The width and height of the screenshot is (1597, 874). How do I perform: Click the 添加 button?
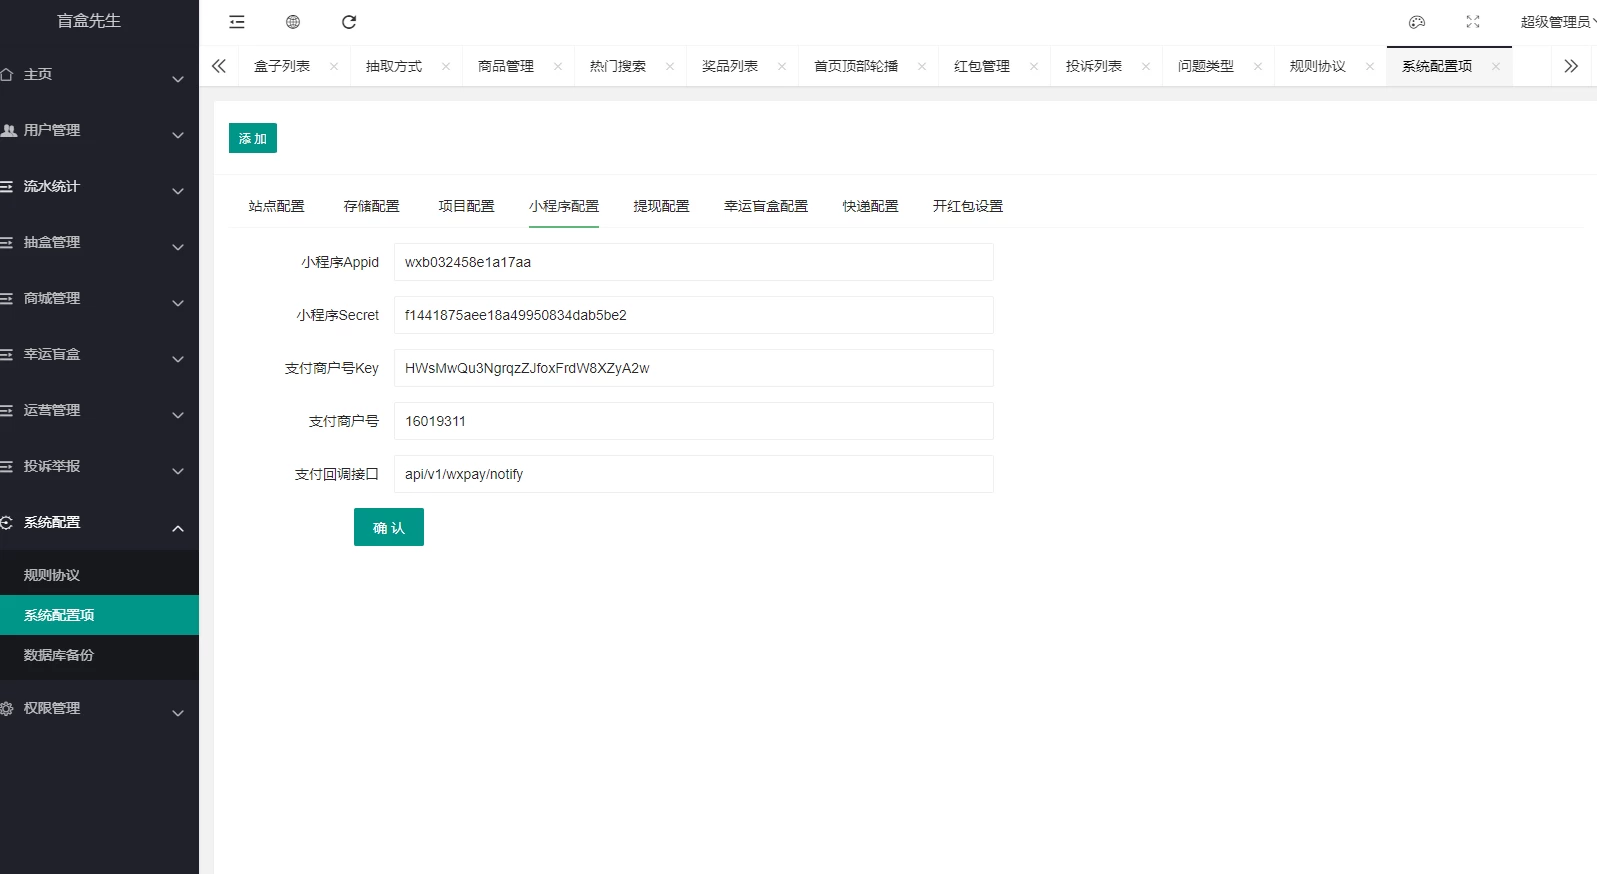click(x=253, y=139)
